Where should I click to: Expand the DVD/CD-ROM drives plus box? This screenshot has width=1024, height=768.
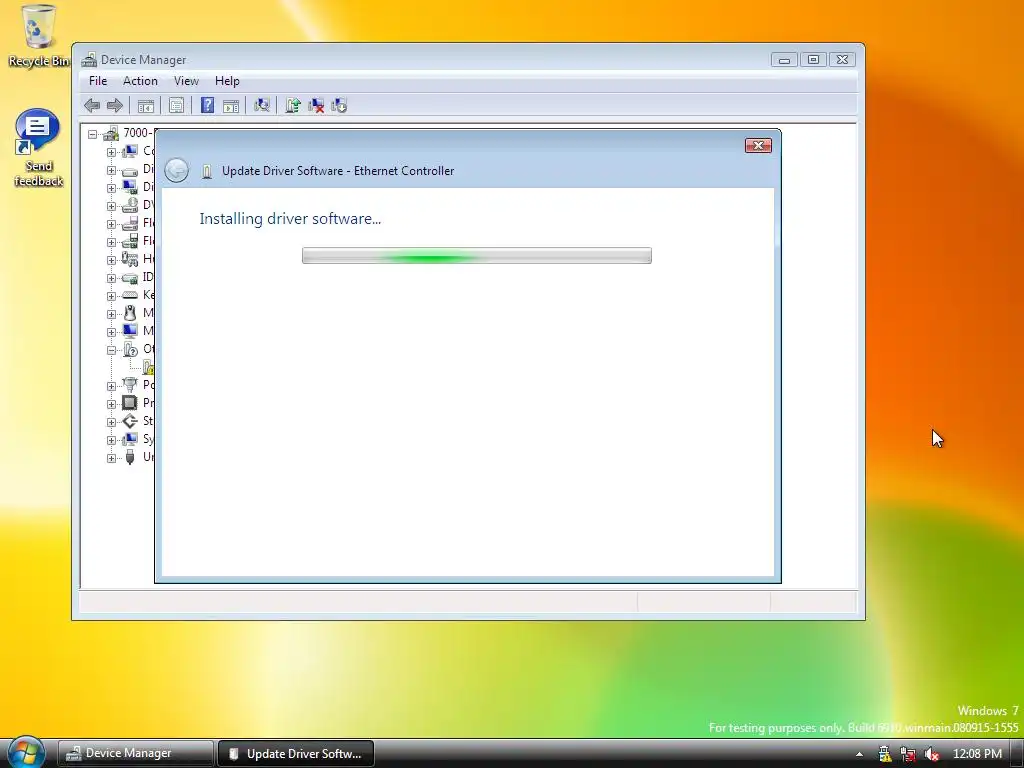click(112, 206)
